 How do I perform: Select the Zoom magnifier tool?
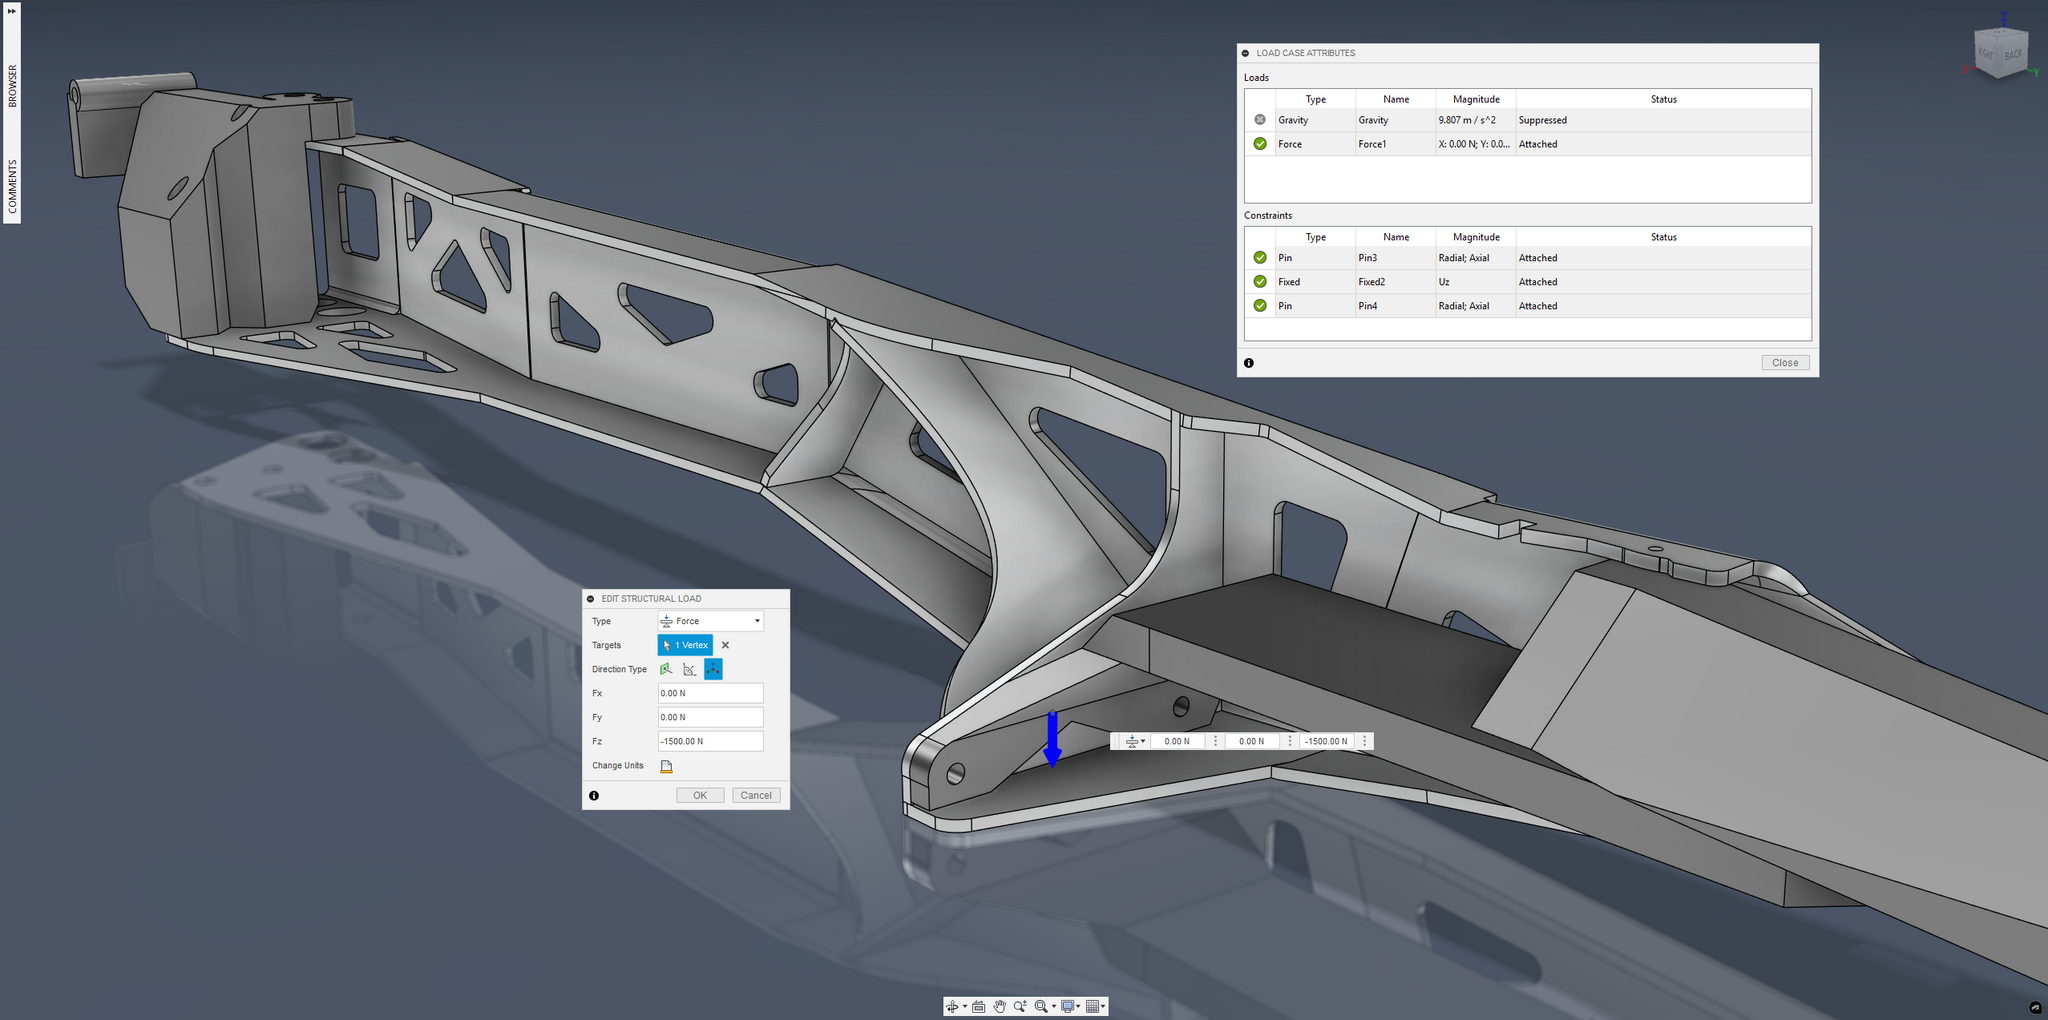1019,1006
